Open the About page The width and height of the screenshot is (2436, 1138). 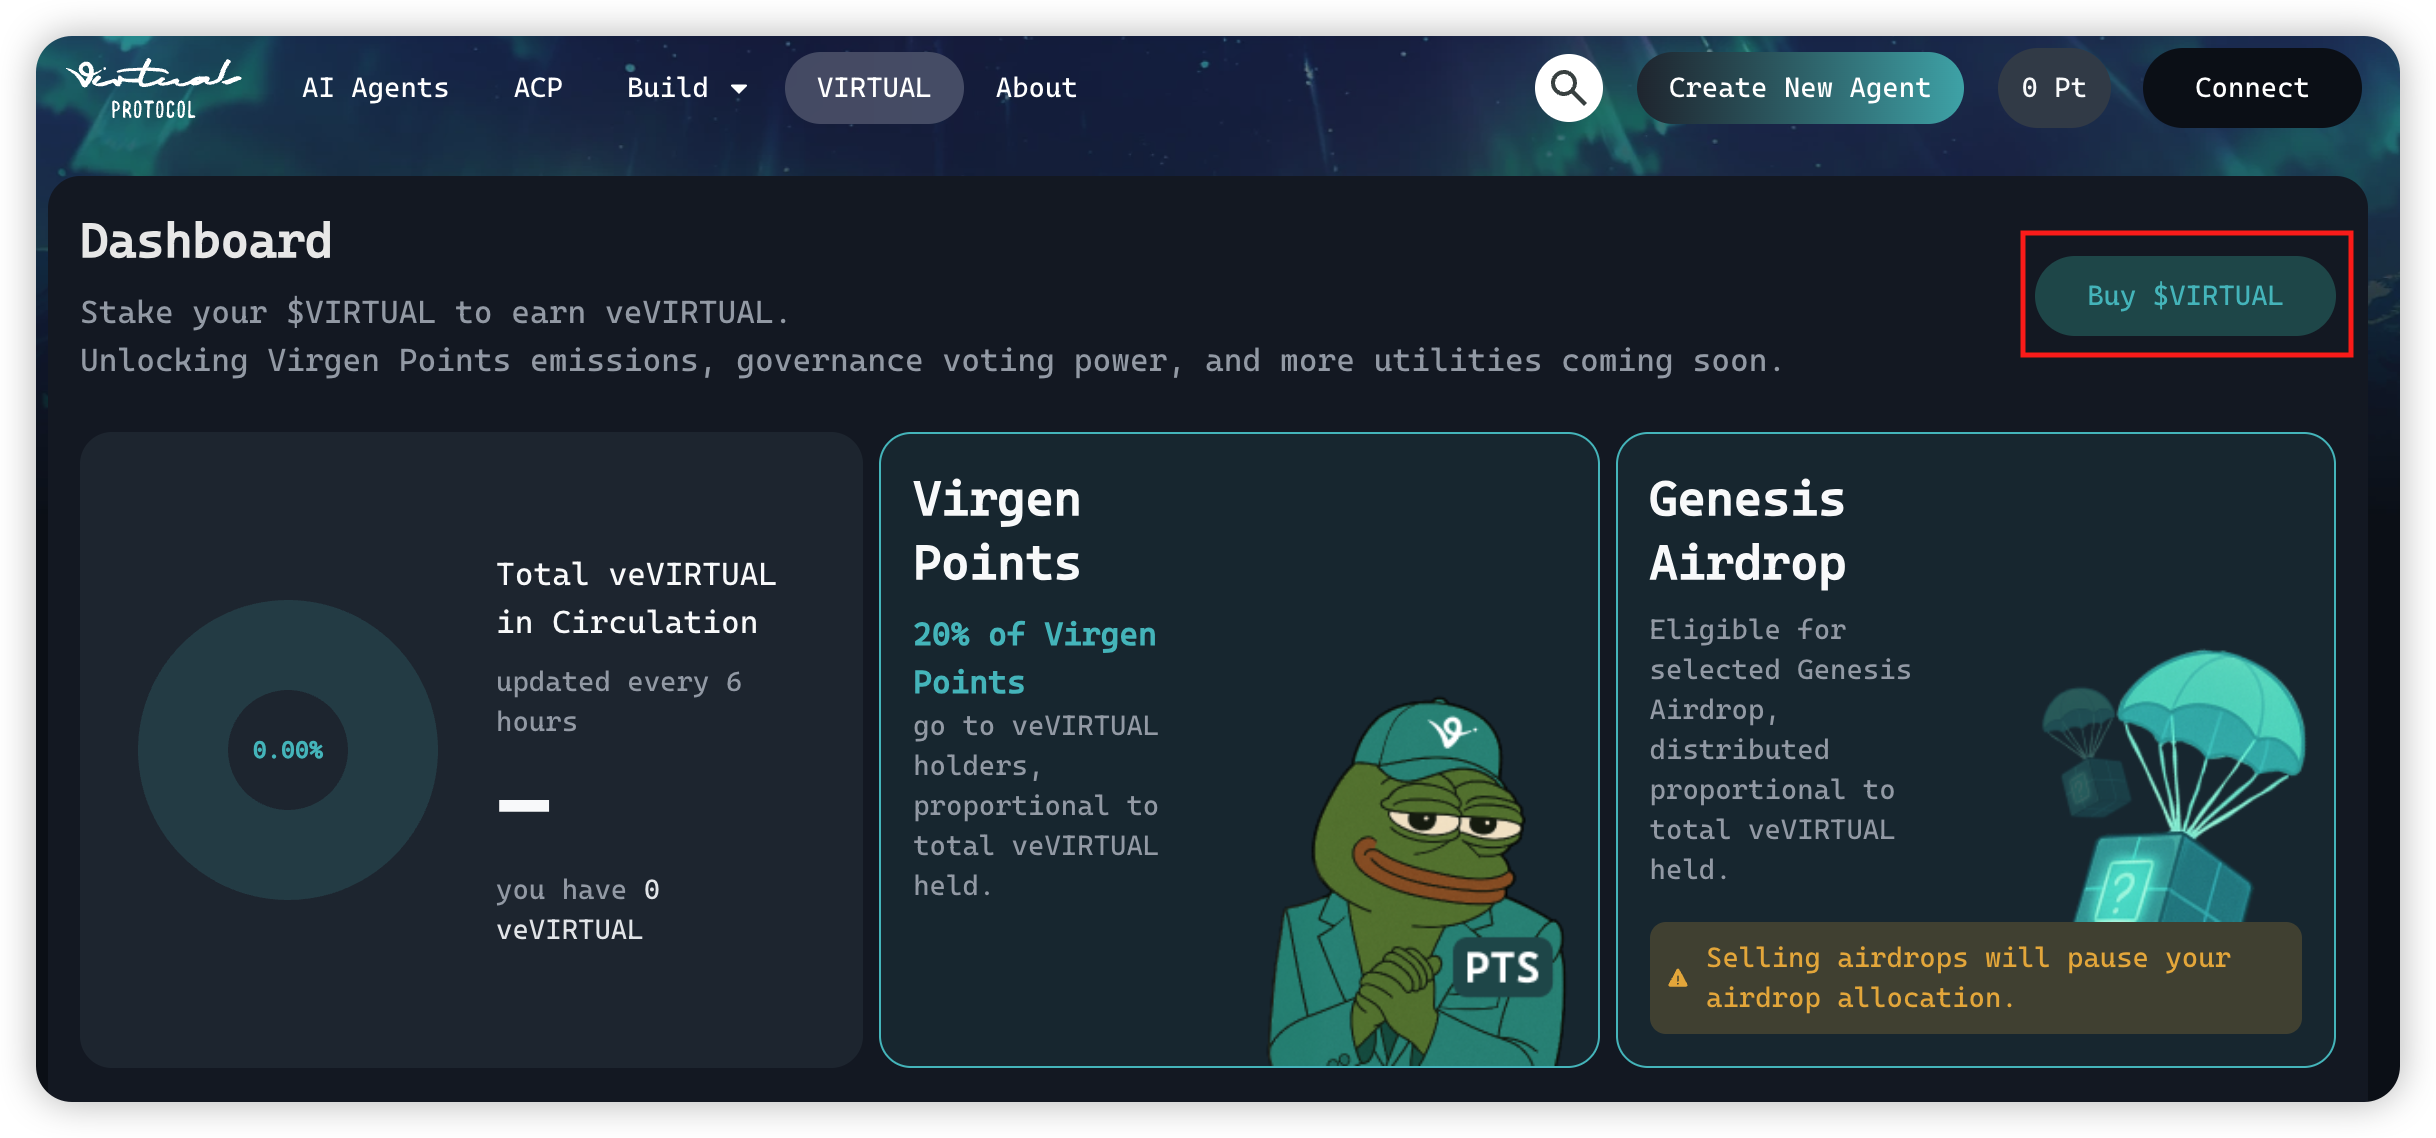coord(1036,88)
